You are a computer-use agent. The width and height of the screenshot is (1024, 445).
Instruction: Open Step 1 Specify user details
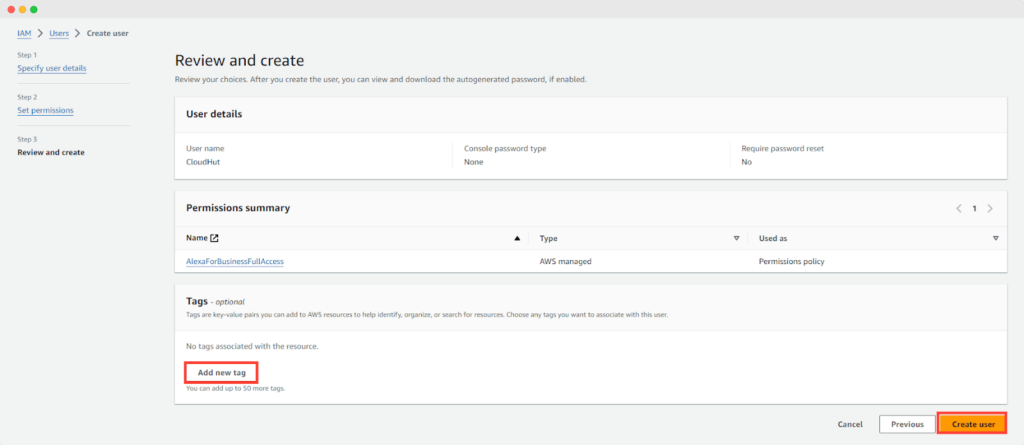click(x=52, y=68)
